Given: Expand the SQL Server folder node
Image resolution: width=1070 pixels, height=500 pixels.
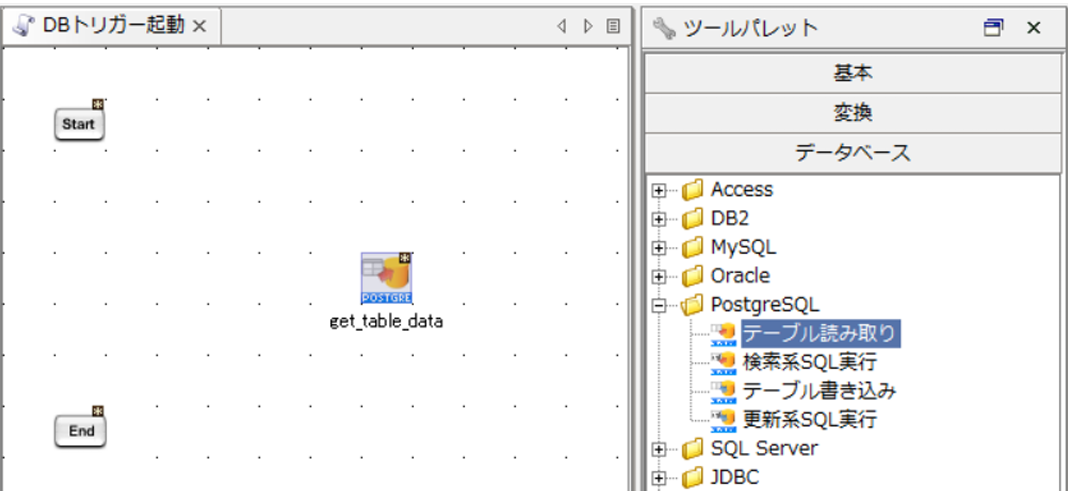Looking at the screenshot, I should (659, 450).
